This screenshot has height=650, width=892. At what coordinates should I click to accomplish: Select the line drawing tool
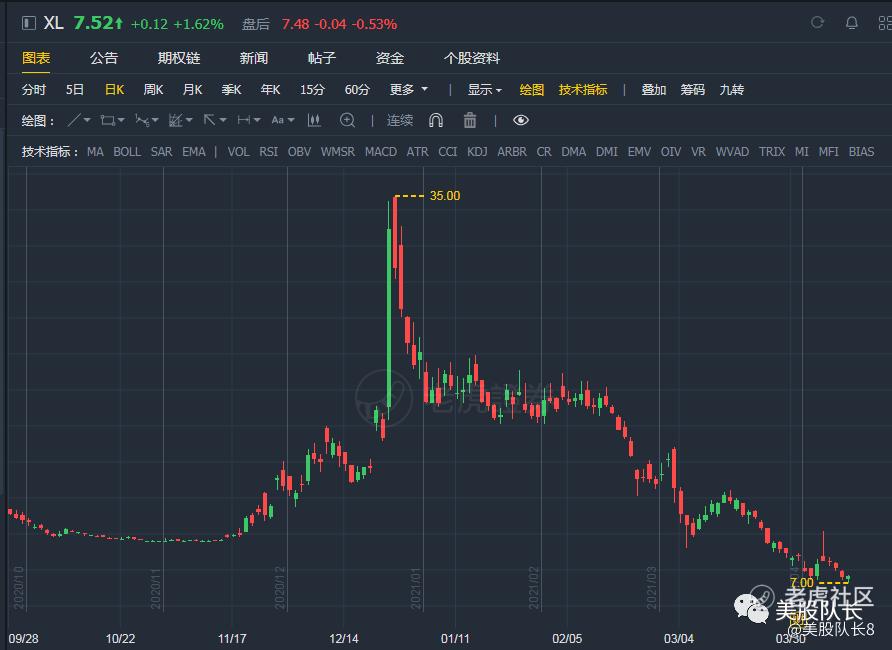[x=73, y=121]
